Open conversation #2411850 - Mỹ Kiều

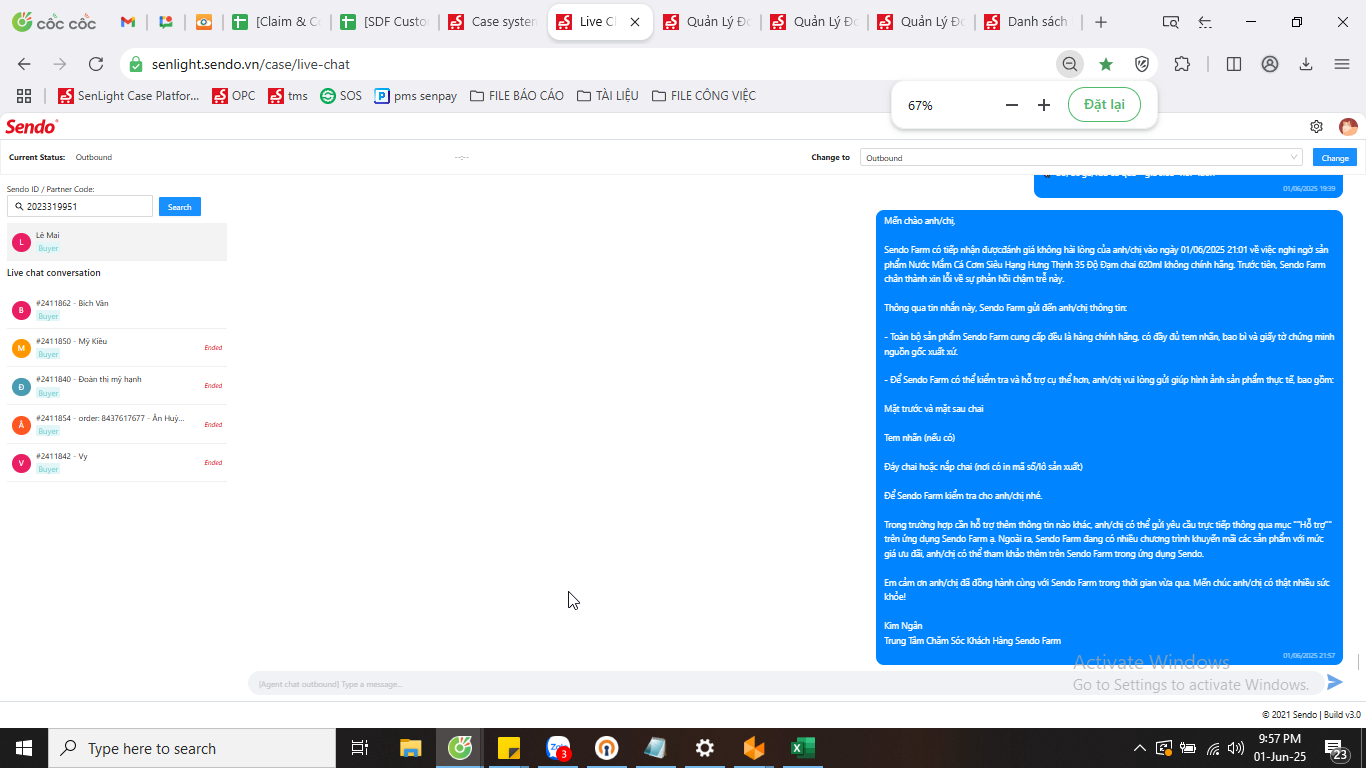pyautogui.click(x=117, y=348)
